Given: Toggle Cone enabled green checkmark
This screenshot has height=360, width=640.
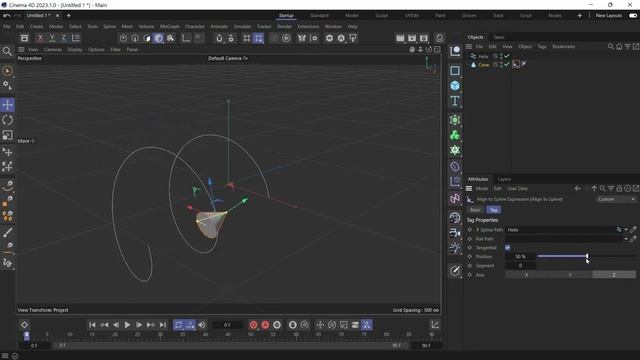Looking at the screenshot, I should 507,64.
